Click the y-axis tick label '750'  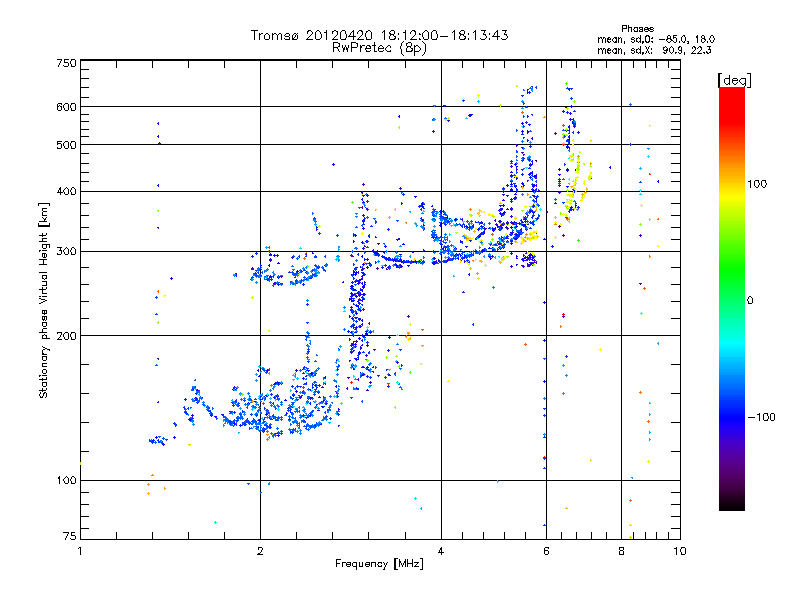click(x=66, y=63)
